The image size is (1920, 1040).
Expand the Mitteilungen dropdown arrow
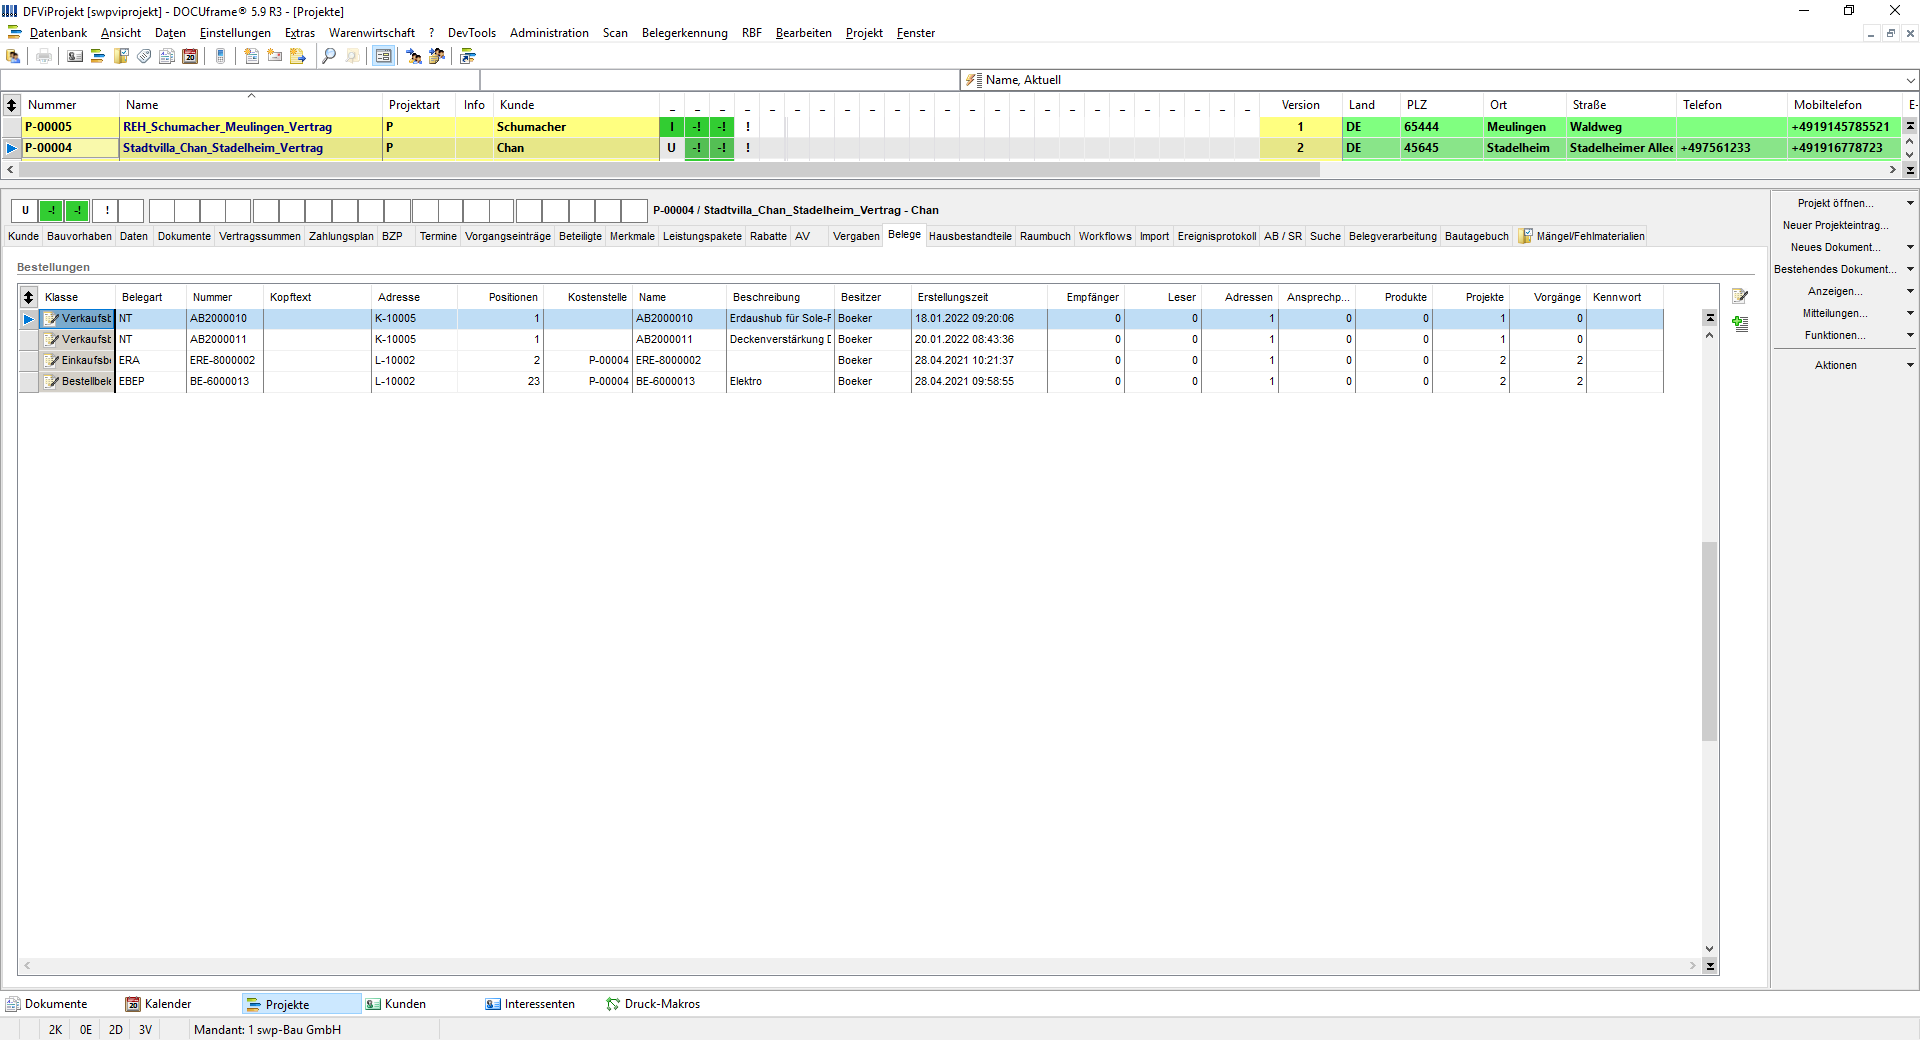pyautogui.click(x=1909, y=313)
